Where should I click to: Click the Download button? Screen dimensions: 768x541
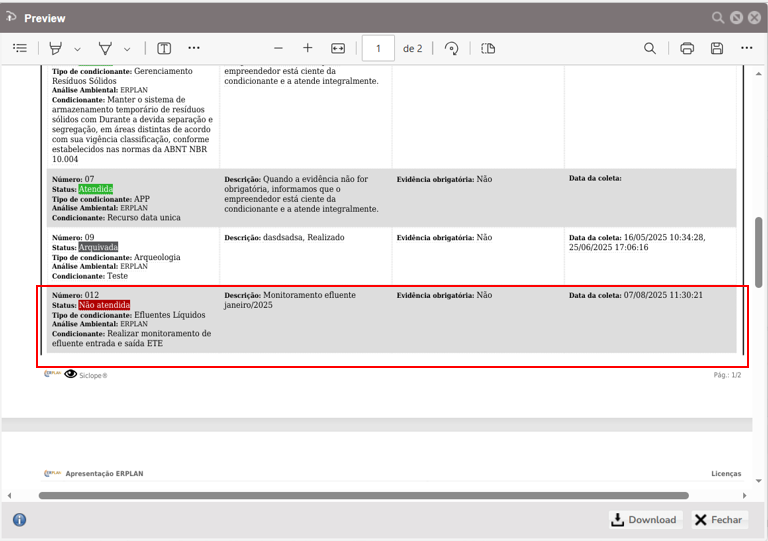[x=644, y=520]
